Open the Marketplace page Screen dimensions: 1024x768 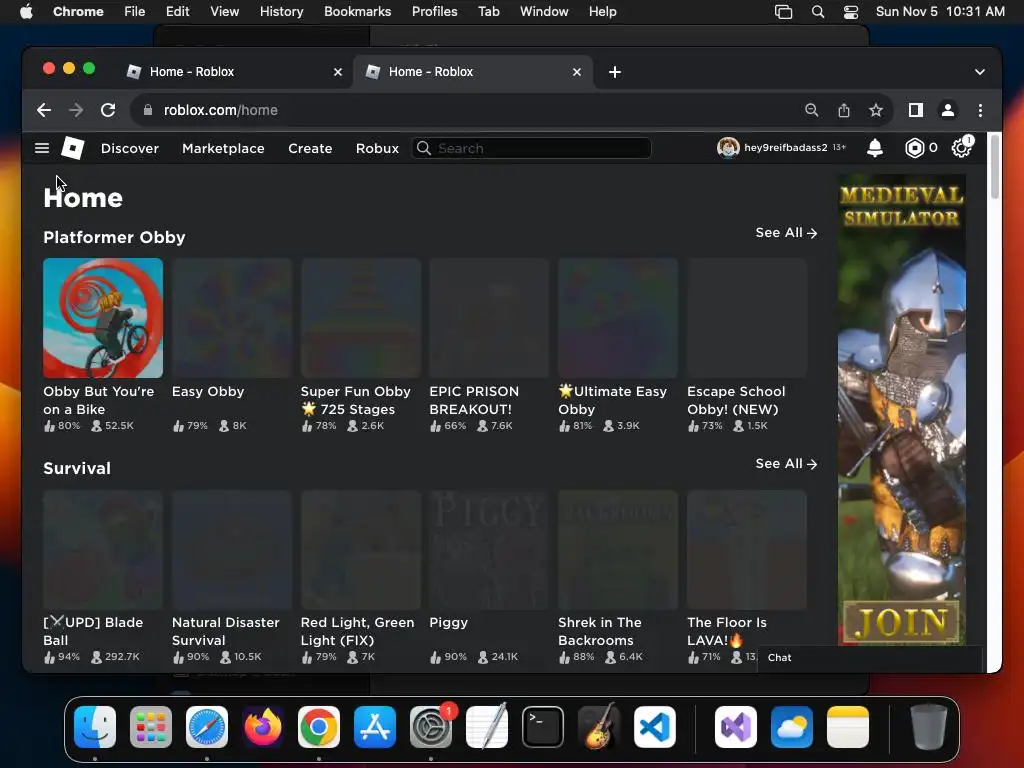point(223,148)
